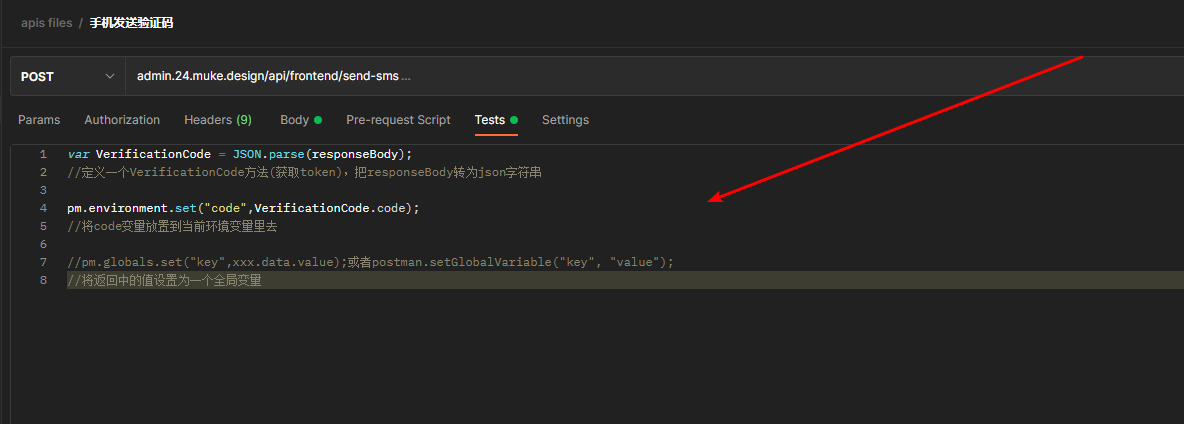Click line number 3 in the gutter
Screen dimensions: 1184x424
coord(43,190)
